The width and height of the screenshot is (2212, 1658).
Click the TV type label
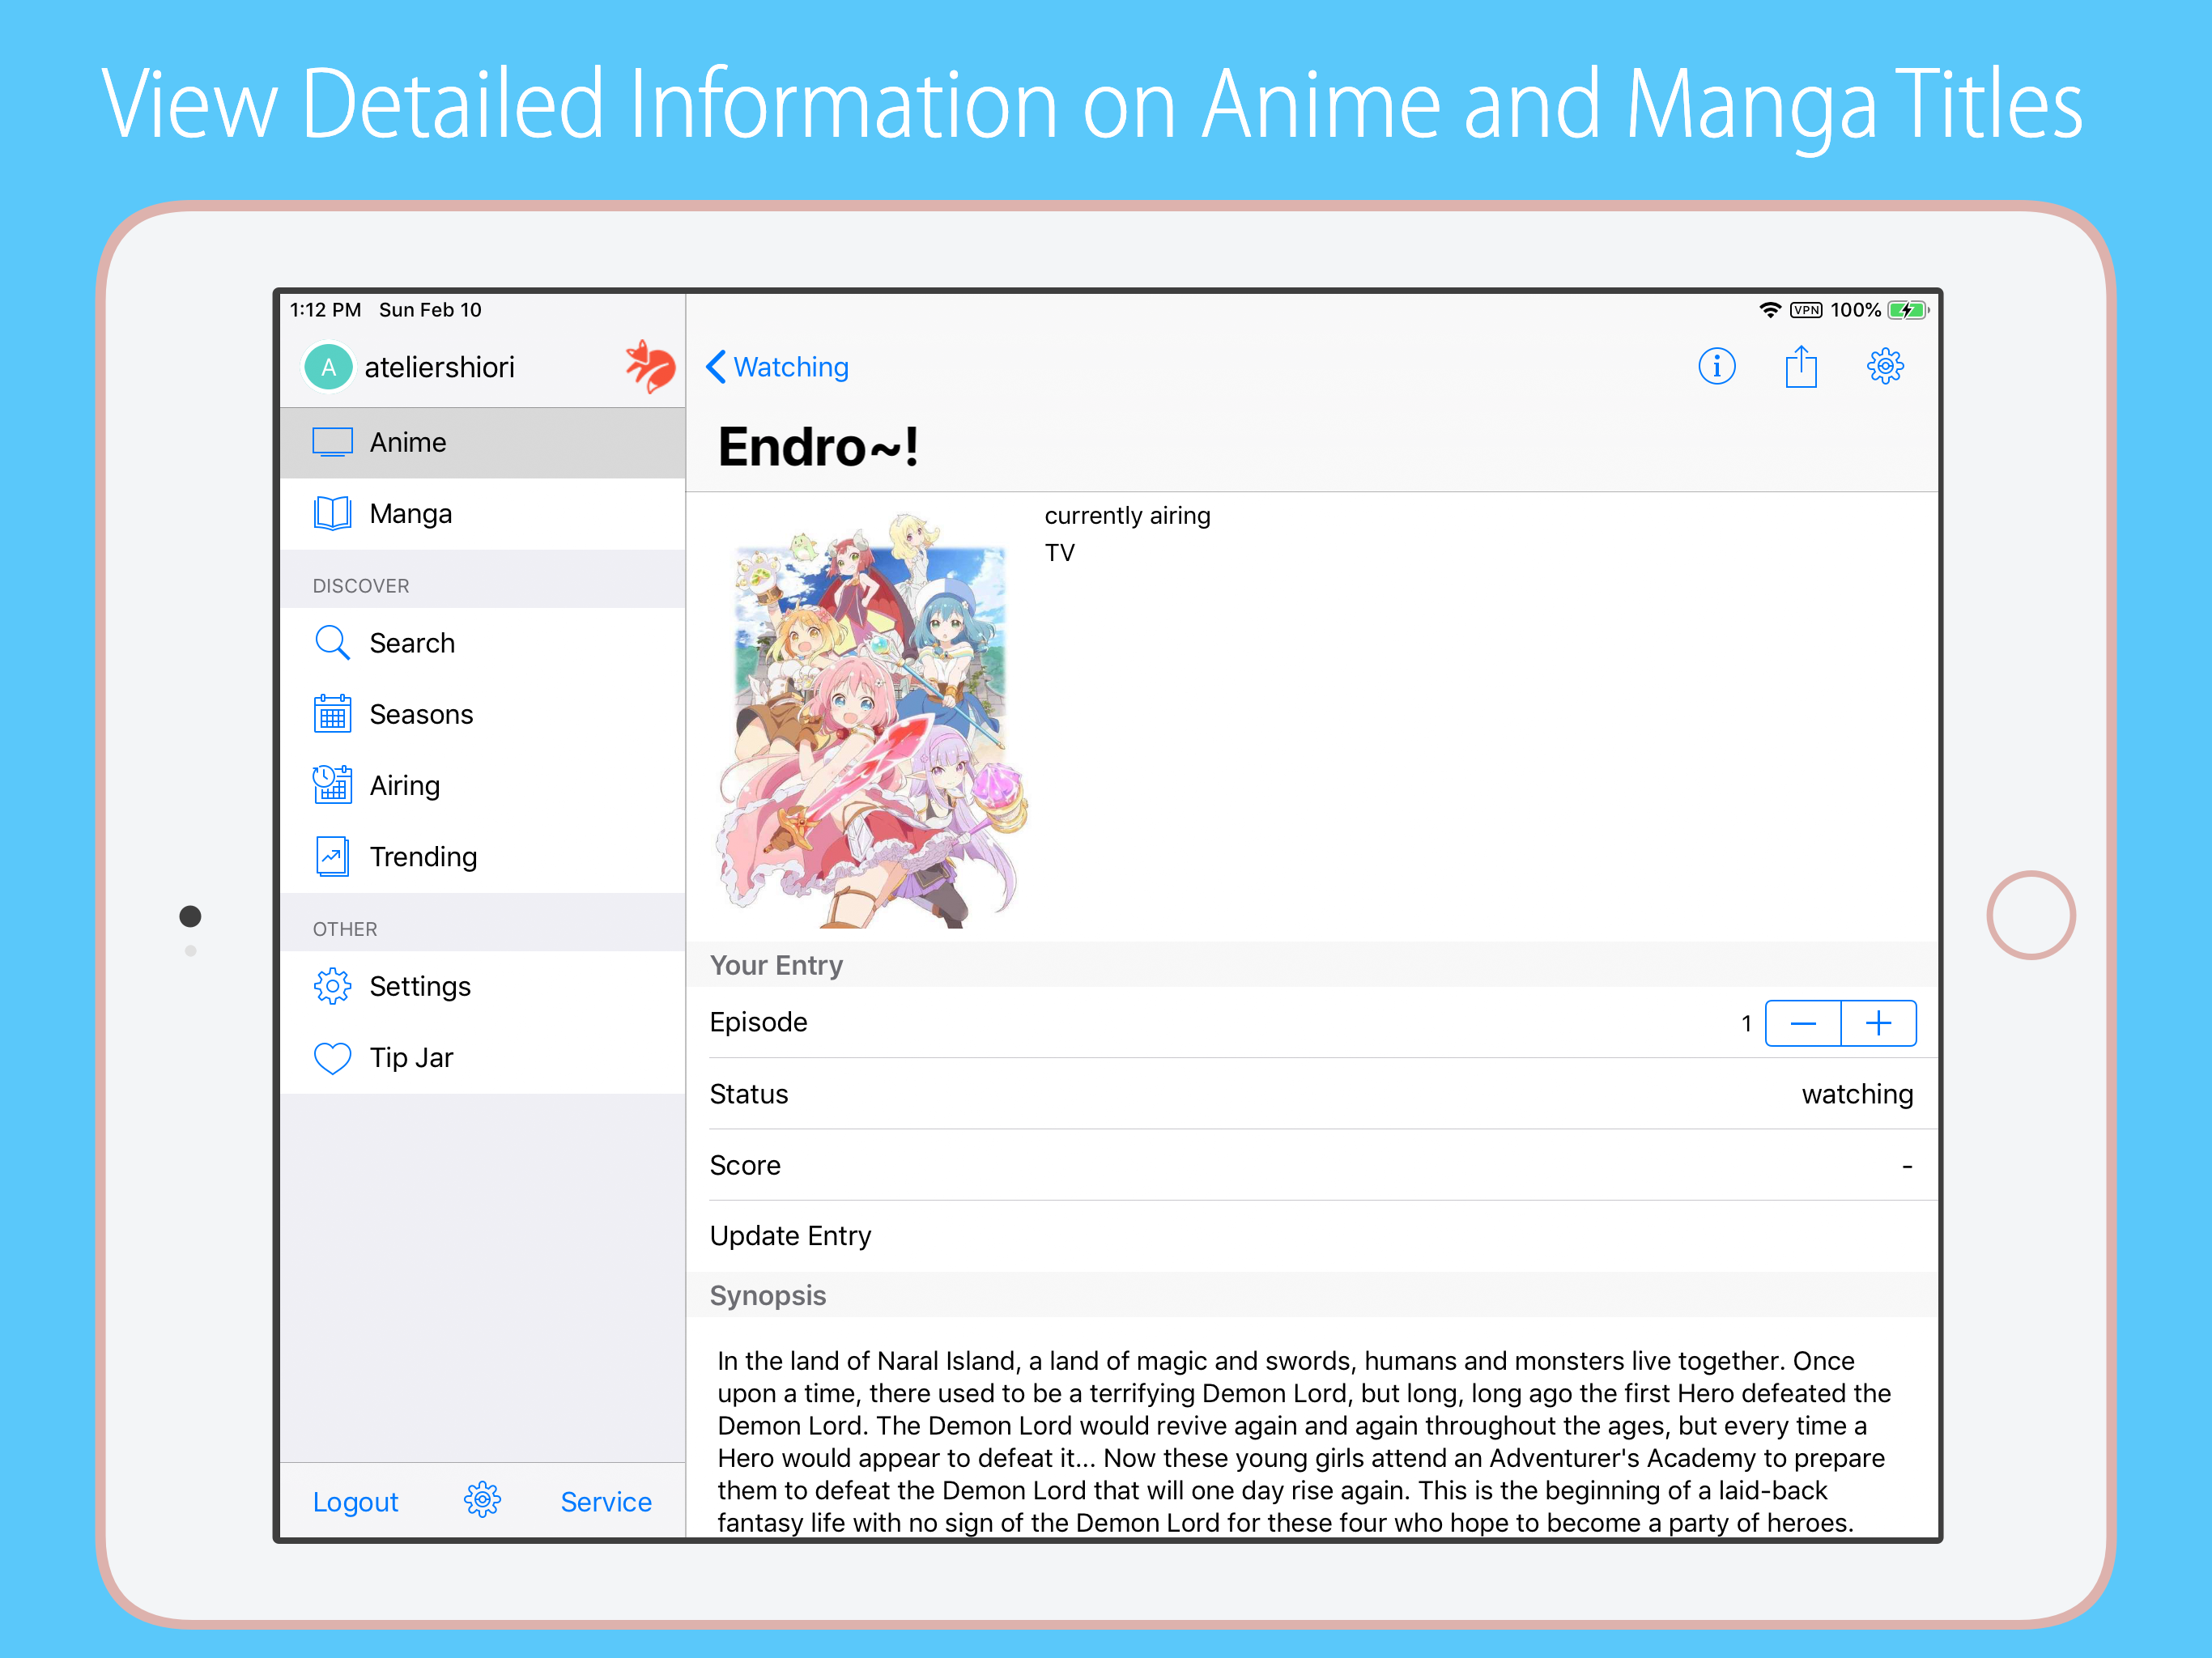(x=1059, y=553)
